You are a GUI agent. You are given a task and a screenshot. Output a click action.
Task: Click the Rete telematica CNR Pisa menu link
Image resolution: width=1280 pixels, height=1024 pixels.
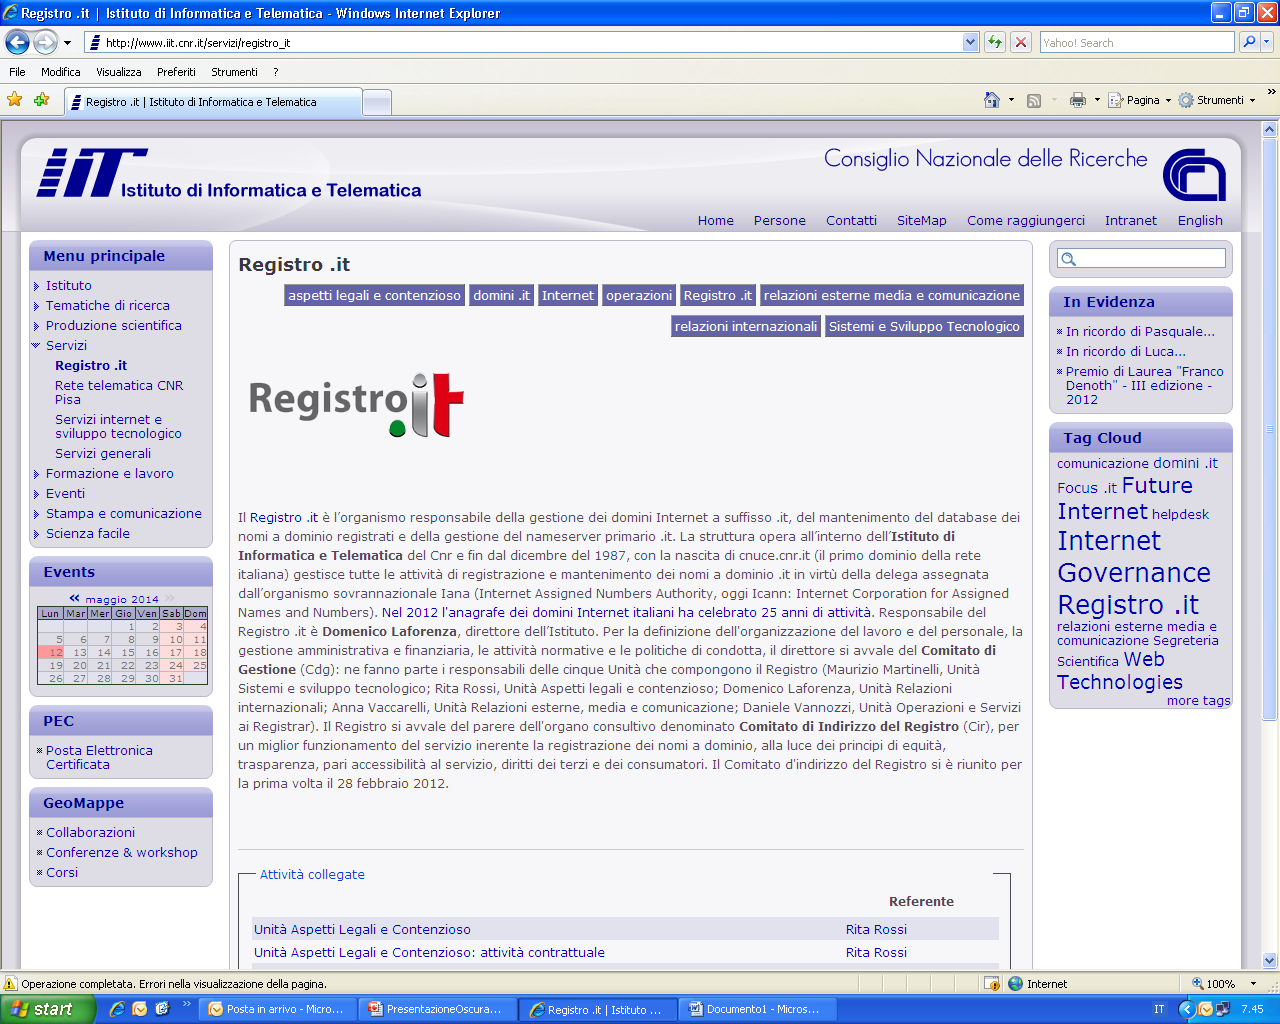pos(119,393)
